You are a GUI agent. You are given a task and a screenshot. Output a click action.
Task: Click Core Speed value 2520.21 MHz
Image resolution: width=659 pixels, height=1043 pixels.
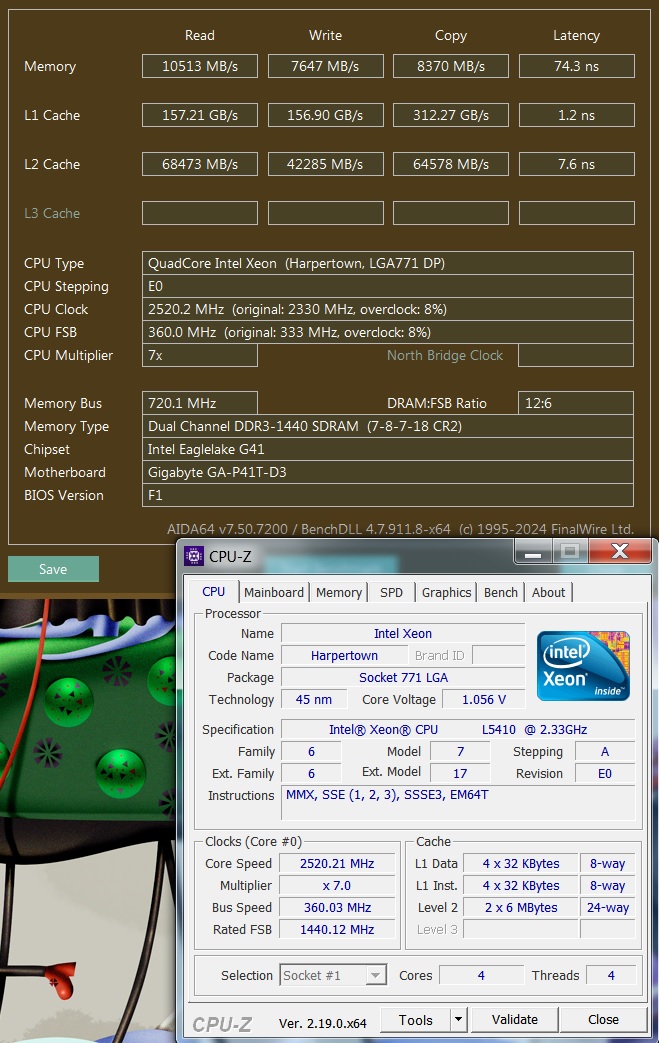tap(337, 863)
